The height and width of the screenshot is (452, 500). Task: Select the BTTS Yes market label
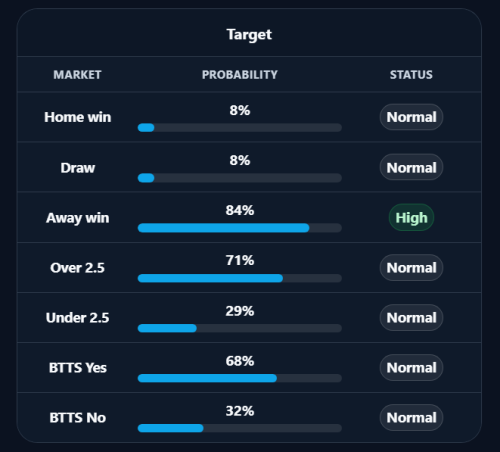tap(78, 368)
